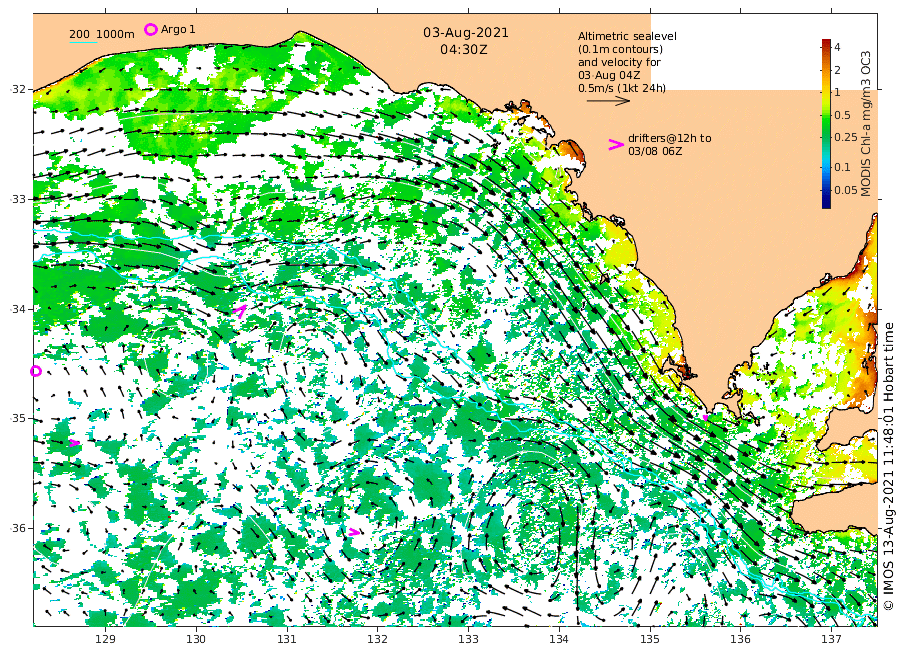Click the Argo 1 legend label

[x=178, y=29]
